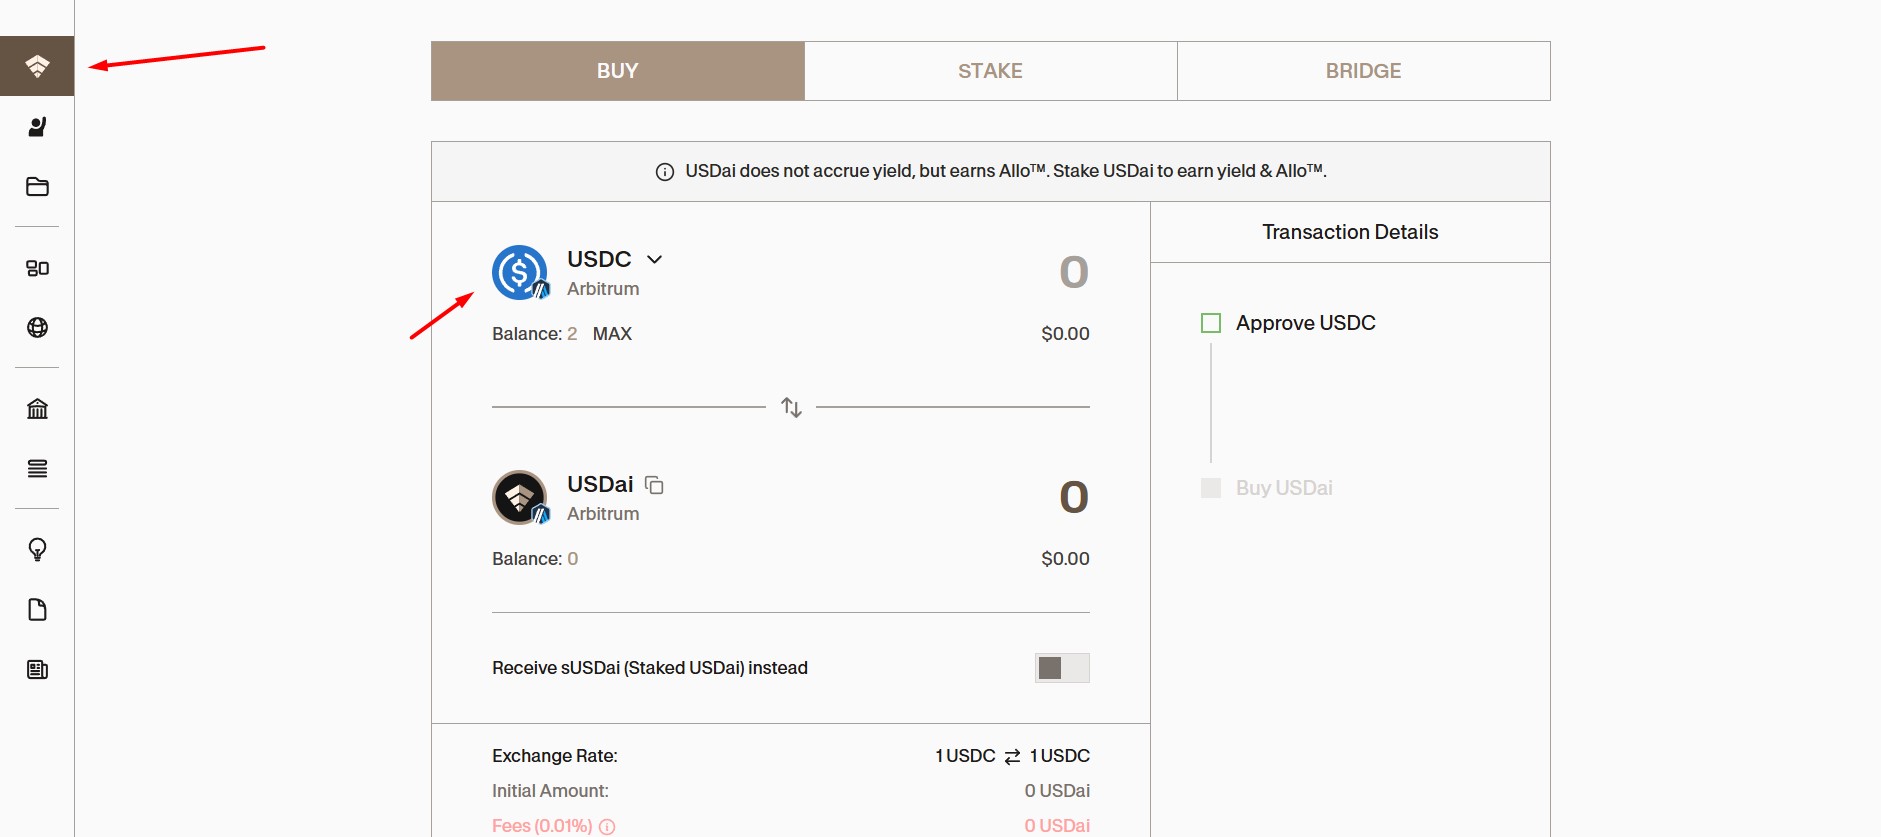Viewport: 1881px width, 837px height.
Task: Click the stacked lines sidebar icon
Action: point(37,469)
